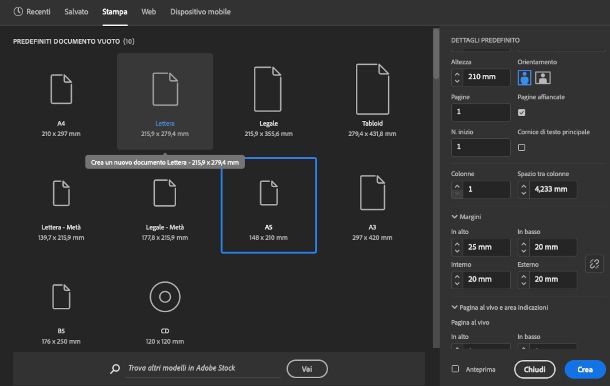The image size is (610, 386).
Task: Click the Adobe Stock search magnifier icon
Action: click(x=115, y=368)
